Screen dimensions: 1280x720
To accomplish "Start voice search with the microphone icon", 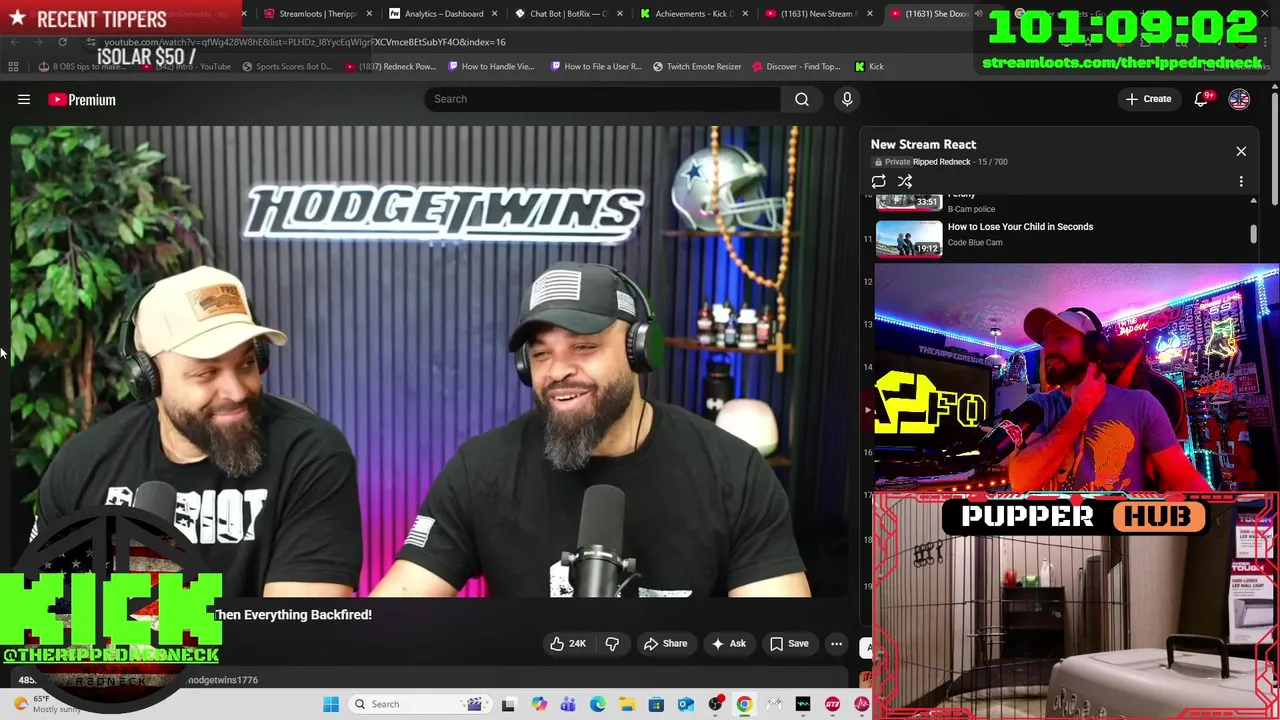I will (x=847, y=99).
